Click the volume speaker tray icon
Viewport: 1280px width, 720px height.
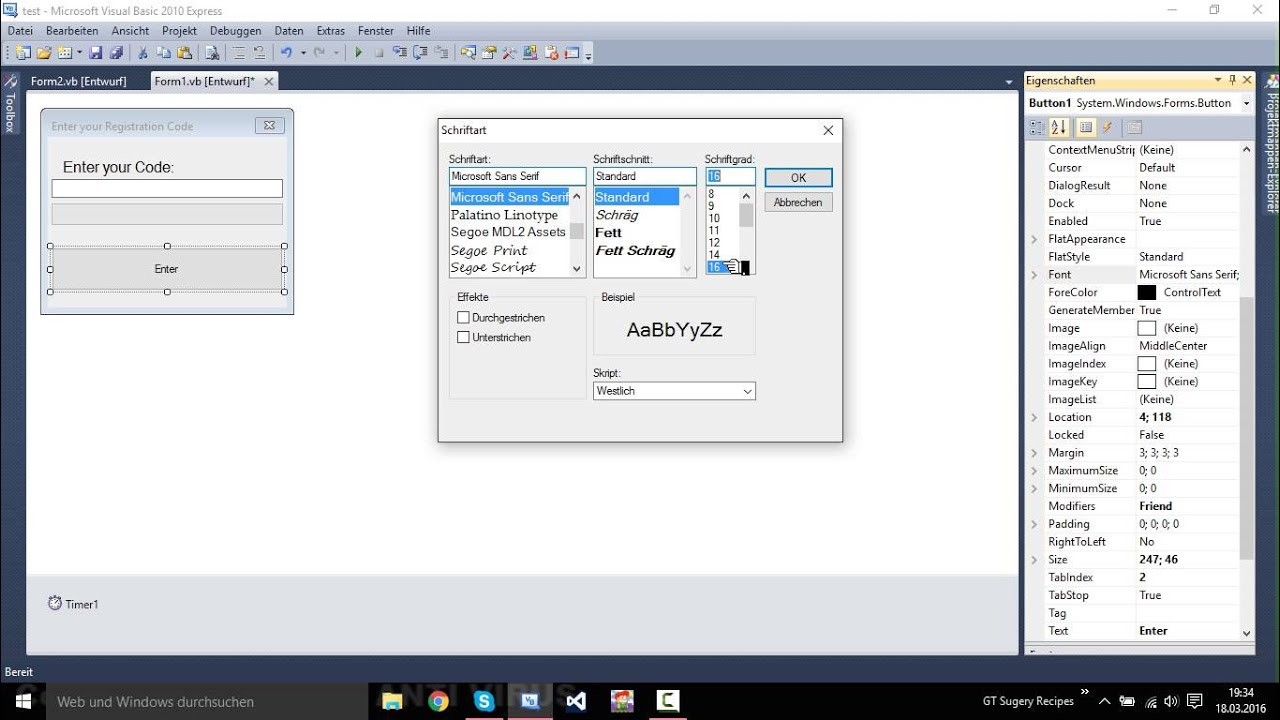point(1171,701)
